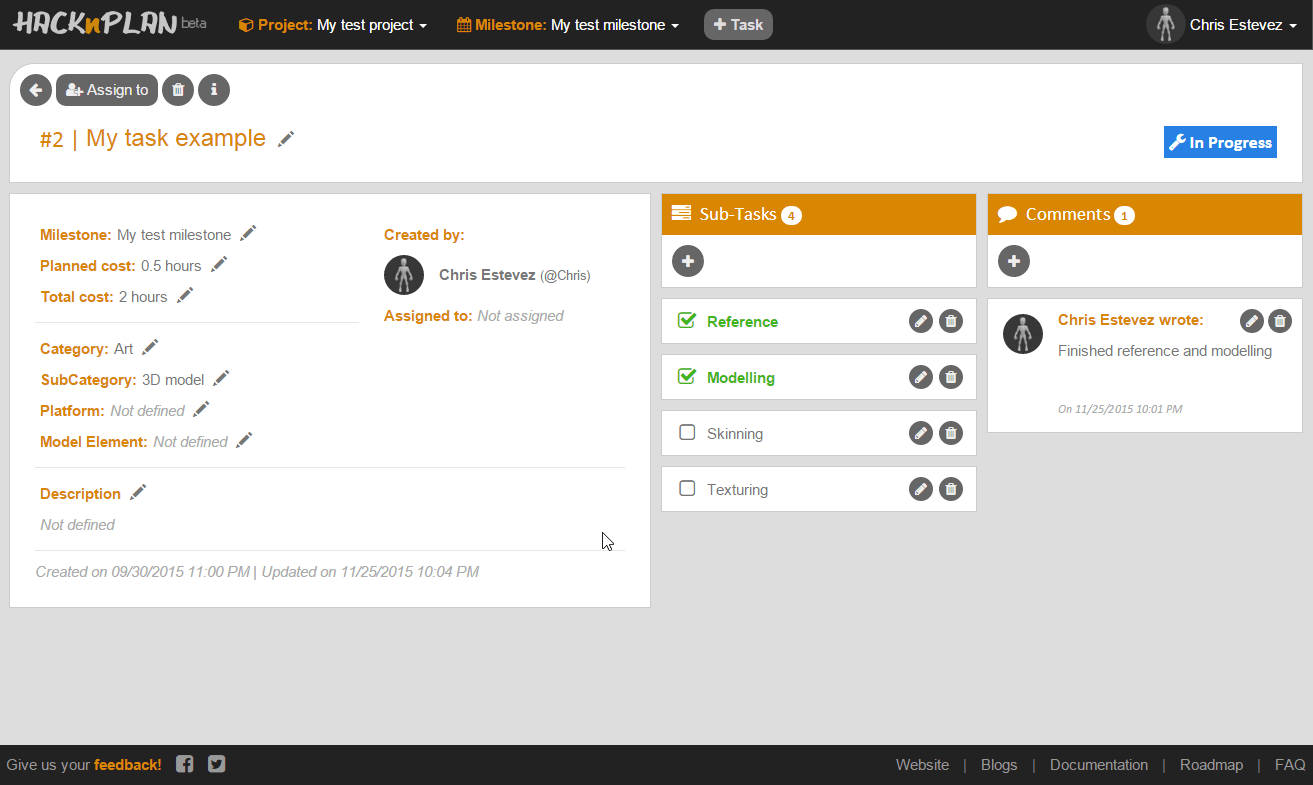Open the task info icon
Screen dimensions: 1313x785
click(x=214, y=90)
